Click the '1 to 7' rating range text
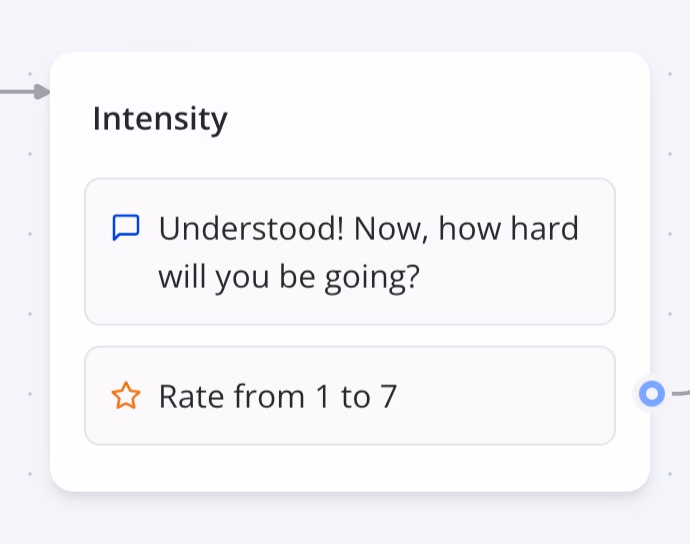The width and height of the screenshot is (690, 544). pos(356,397)
